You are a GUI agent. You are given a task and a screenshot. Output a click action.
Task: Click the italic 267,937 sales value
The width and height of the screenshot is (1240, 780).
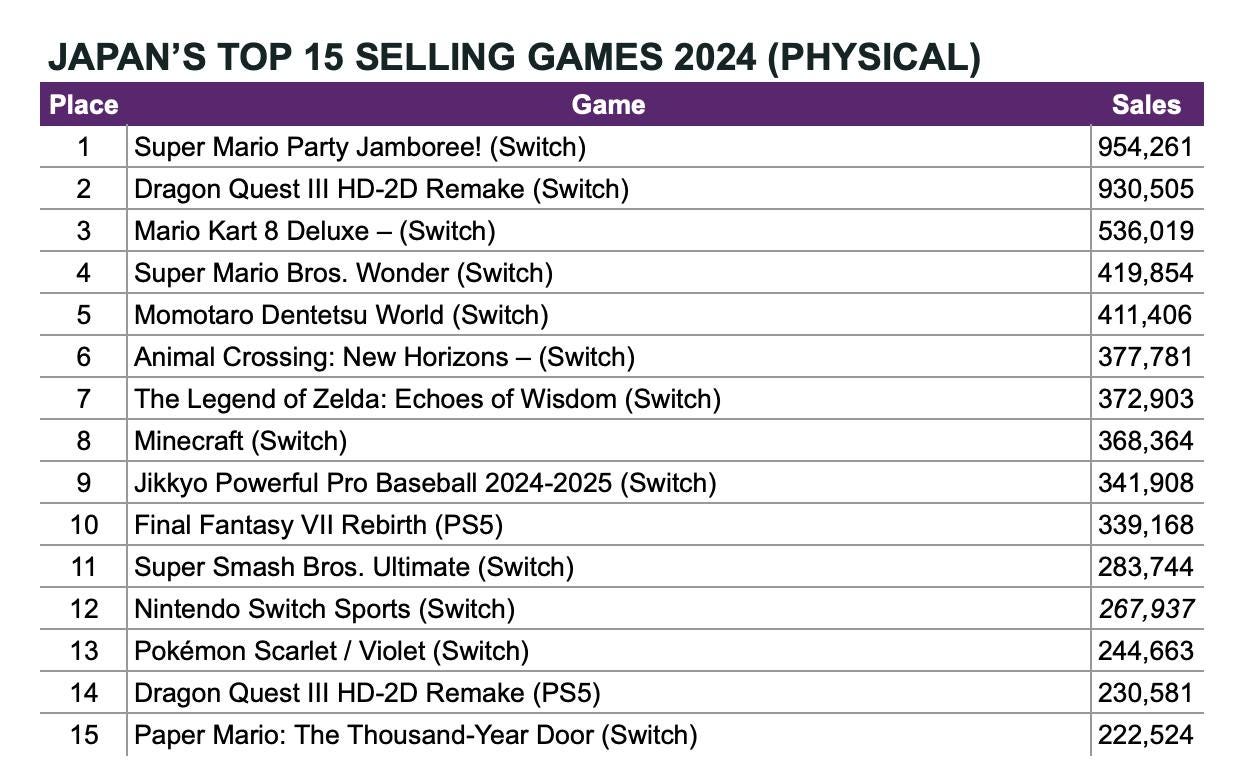pyautogui.click(x=1145, y=609)
